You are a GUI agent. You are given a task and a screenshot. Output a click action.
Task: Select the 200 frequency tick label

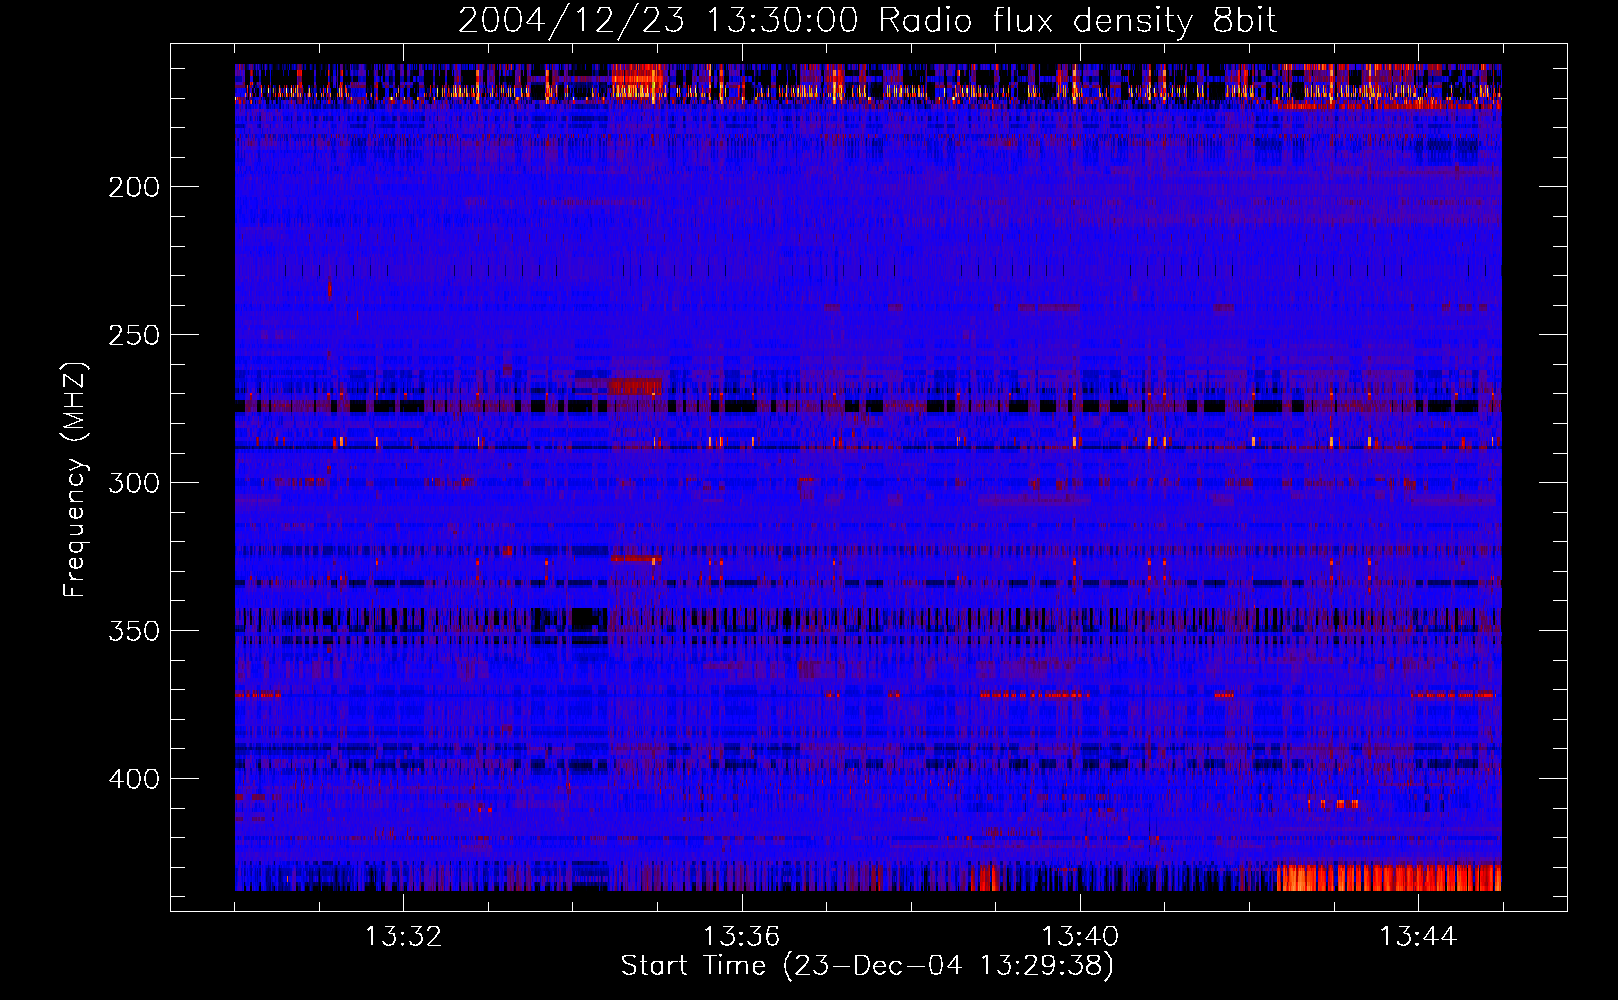pos(134,187)
